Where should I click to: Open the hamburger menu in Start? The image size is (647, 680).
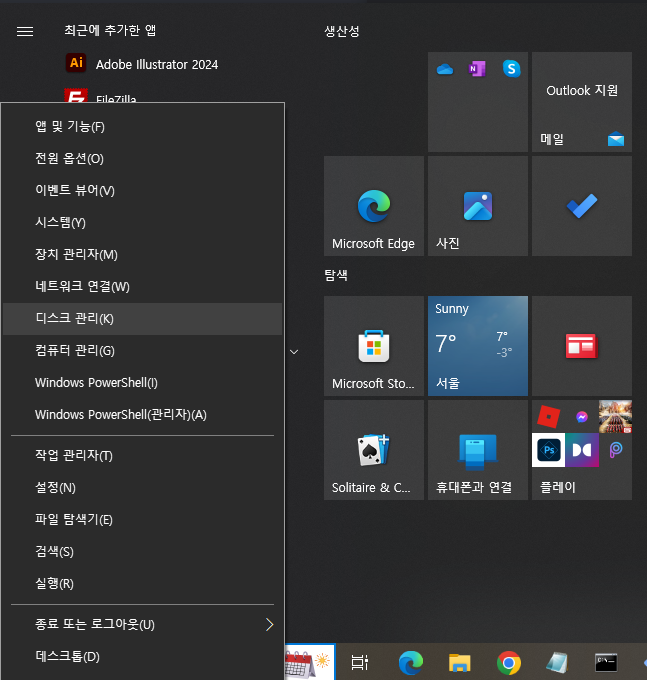[25, 31]
